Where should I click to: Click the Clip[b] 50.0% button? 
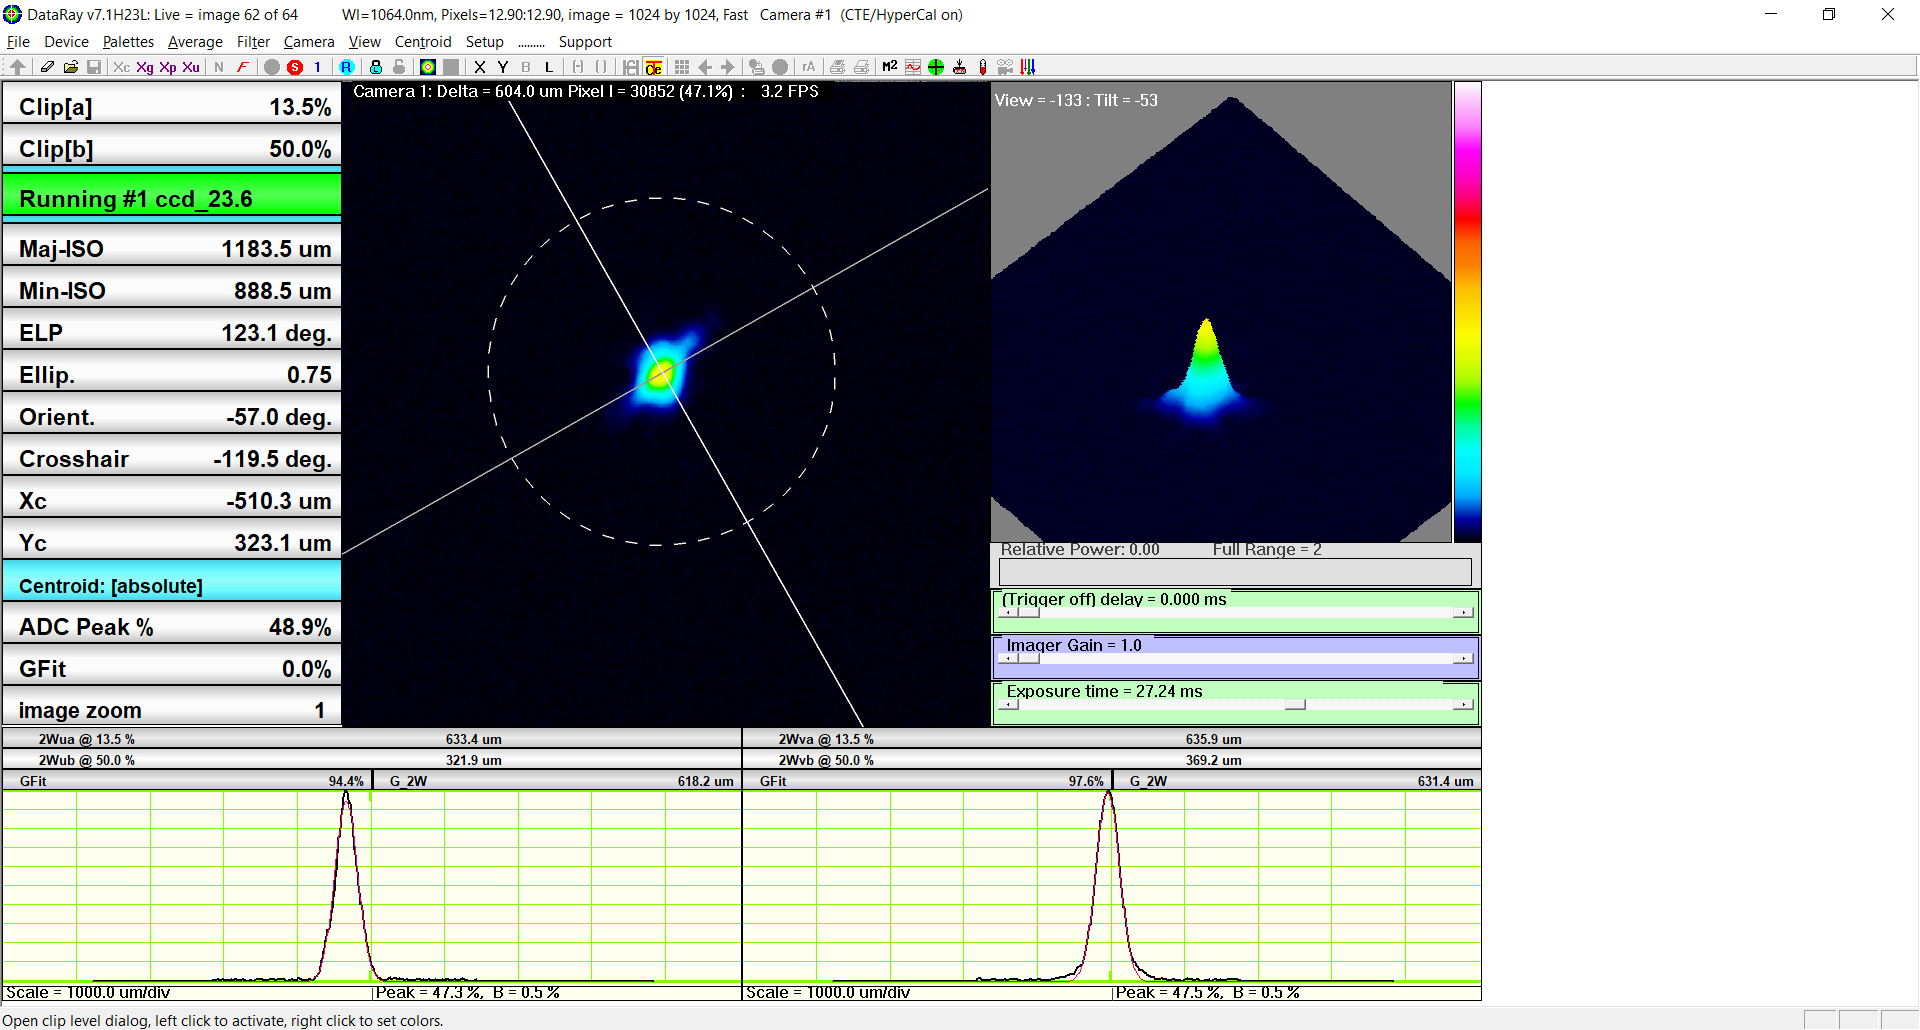tap(172, 147)
